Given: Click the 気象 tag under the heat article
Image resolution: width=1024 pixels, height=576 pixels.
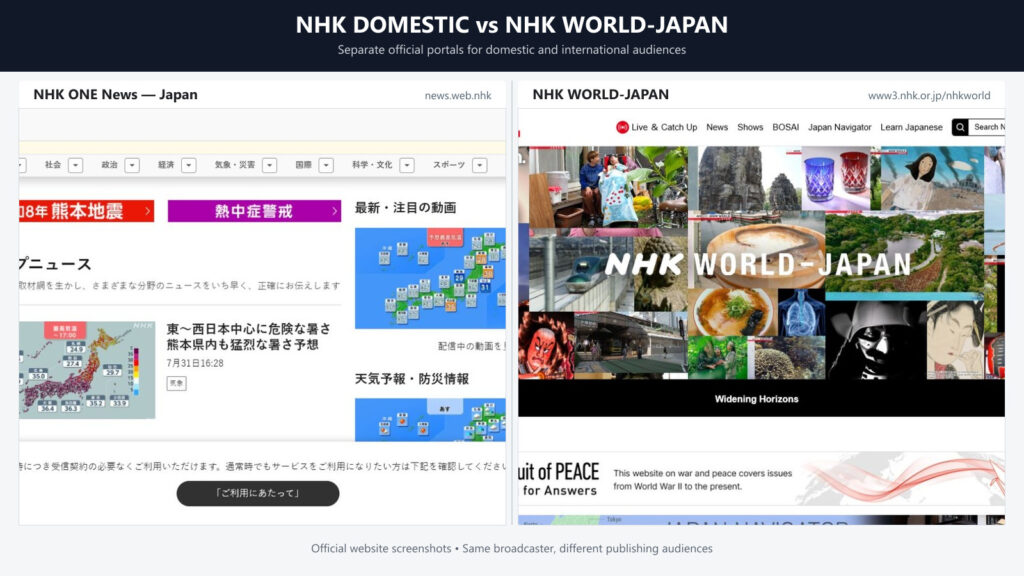Looking at the screenshot, I should click(x=176, y=383).
